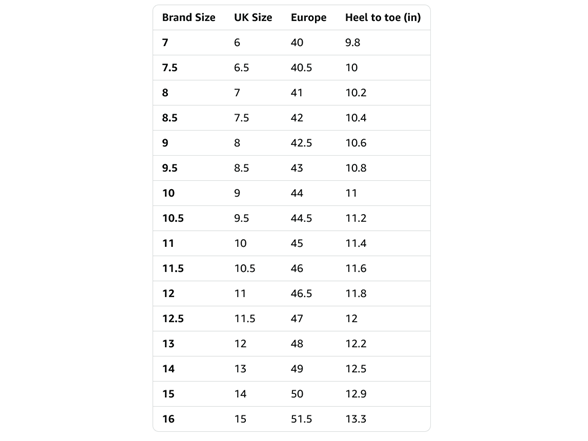Image resolution: width=588 pixels, height=441 pixels.
Task: Select the Brand Size 11.5 cell
Action: coord(173,268)
